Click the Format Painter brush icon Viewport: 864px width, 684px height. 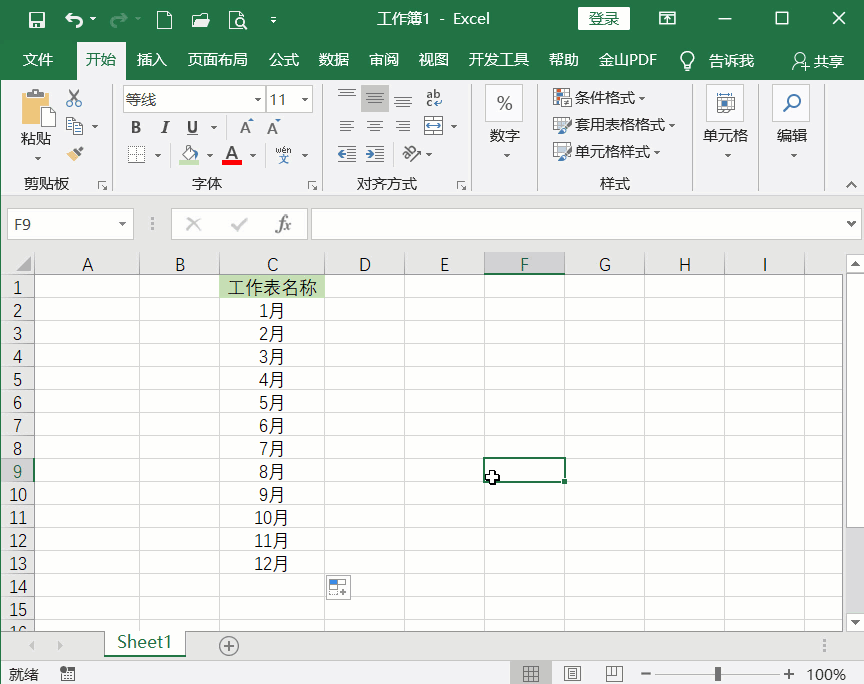[75, 153]
